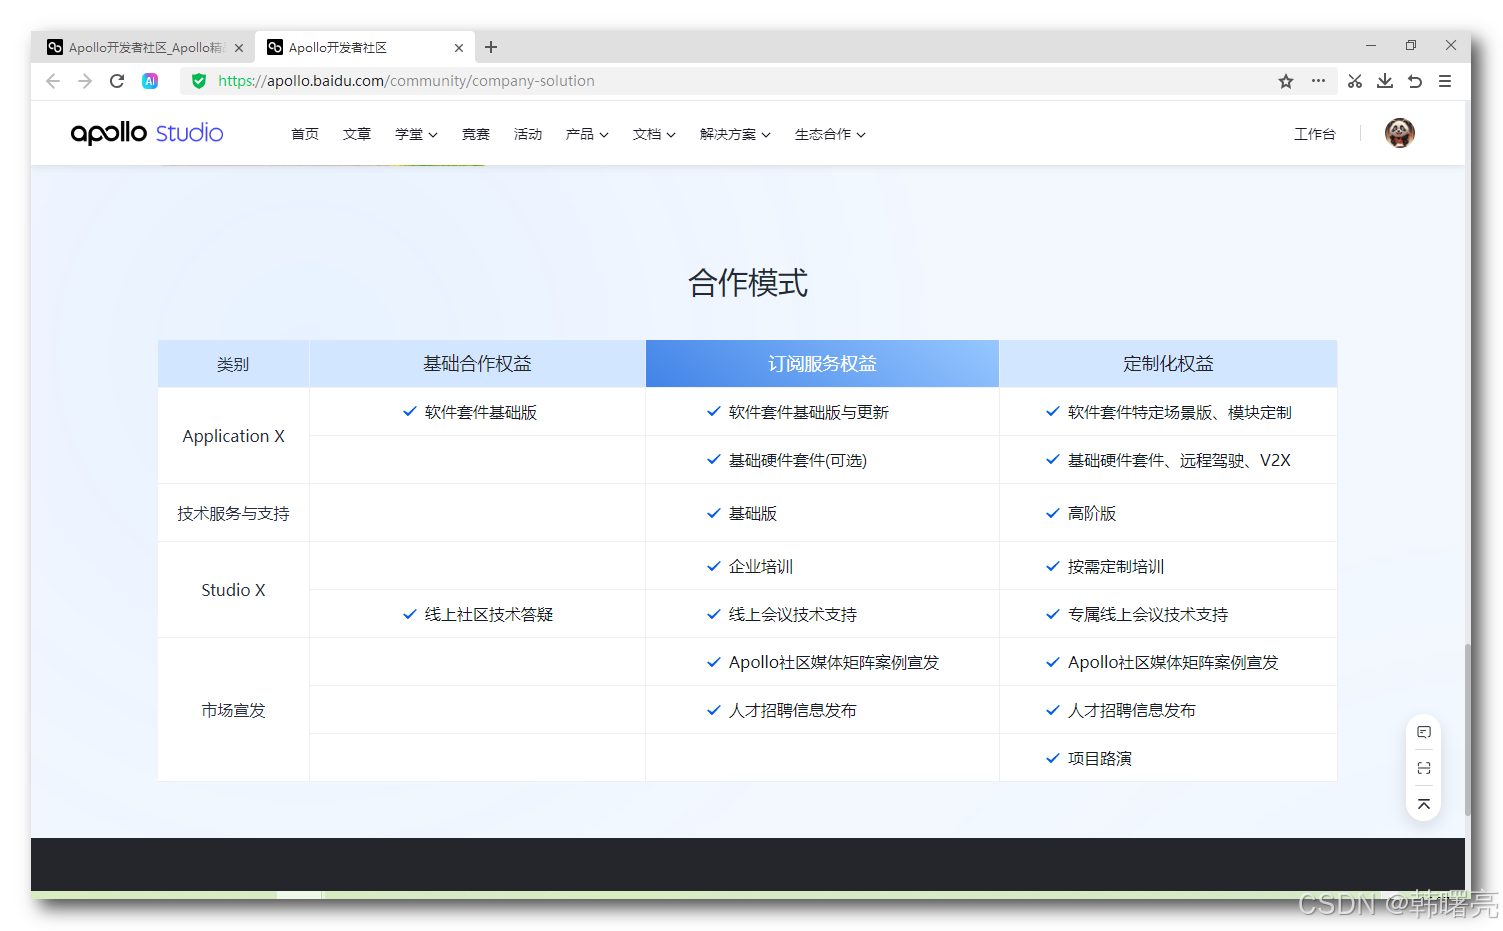Jump to top with floating arrow icon
This screenshot has height=931, width=1503.
(1424, 804)
